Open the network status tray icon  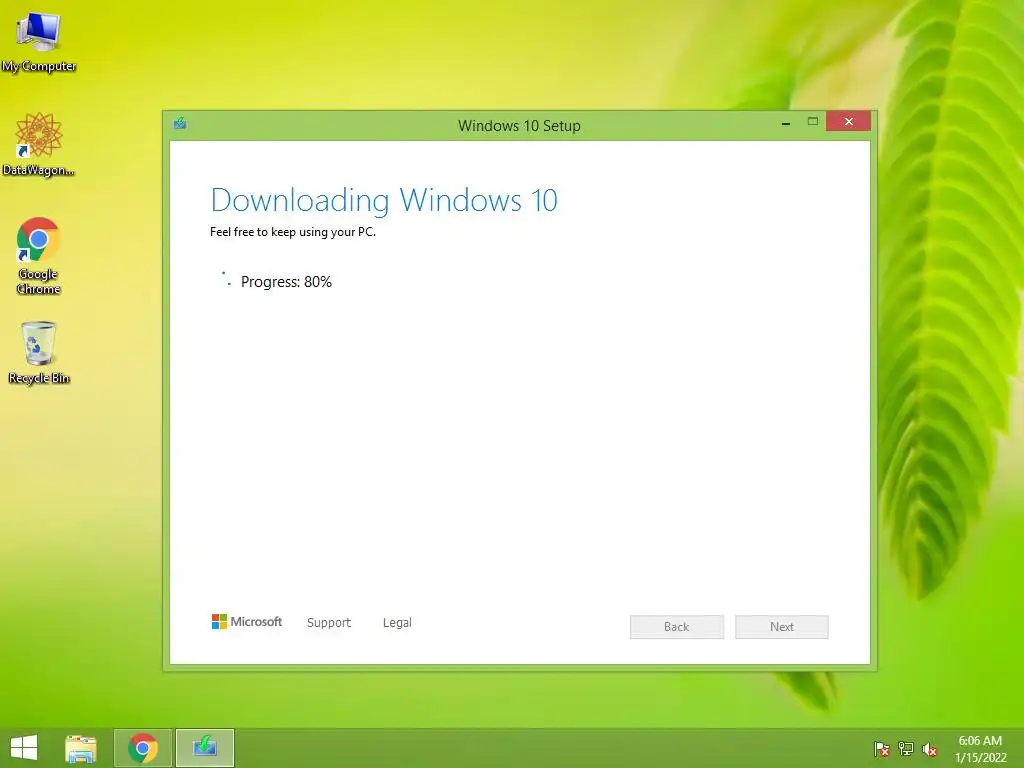(906, 749)
